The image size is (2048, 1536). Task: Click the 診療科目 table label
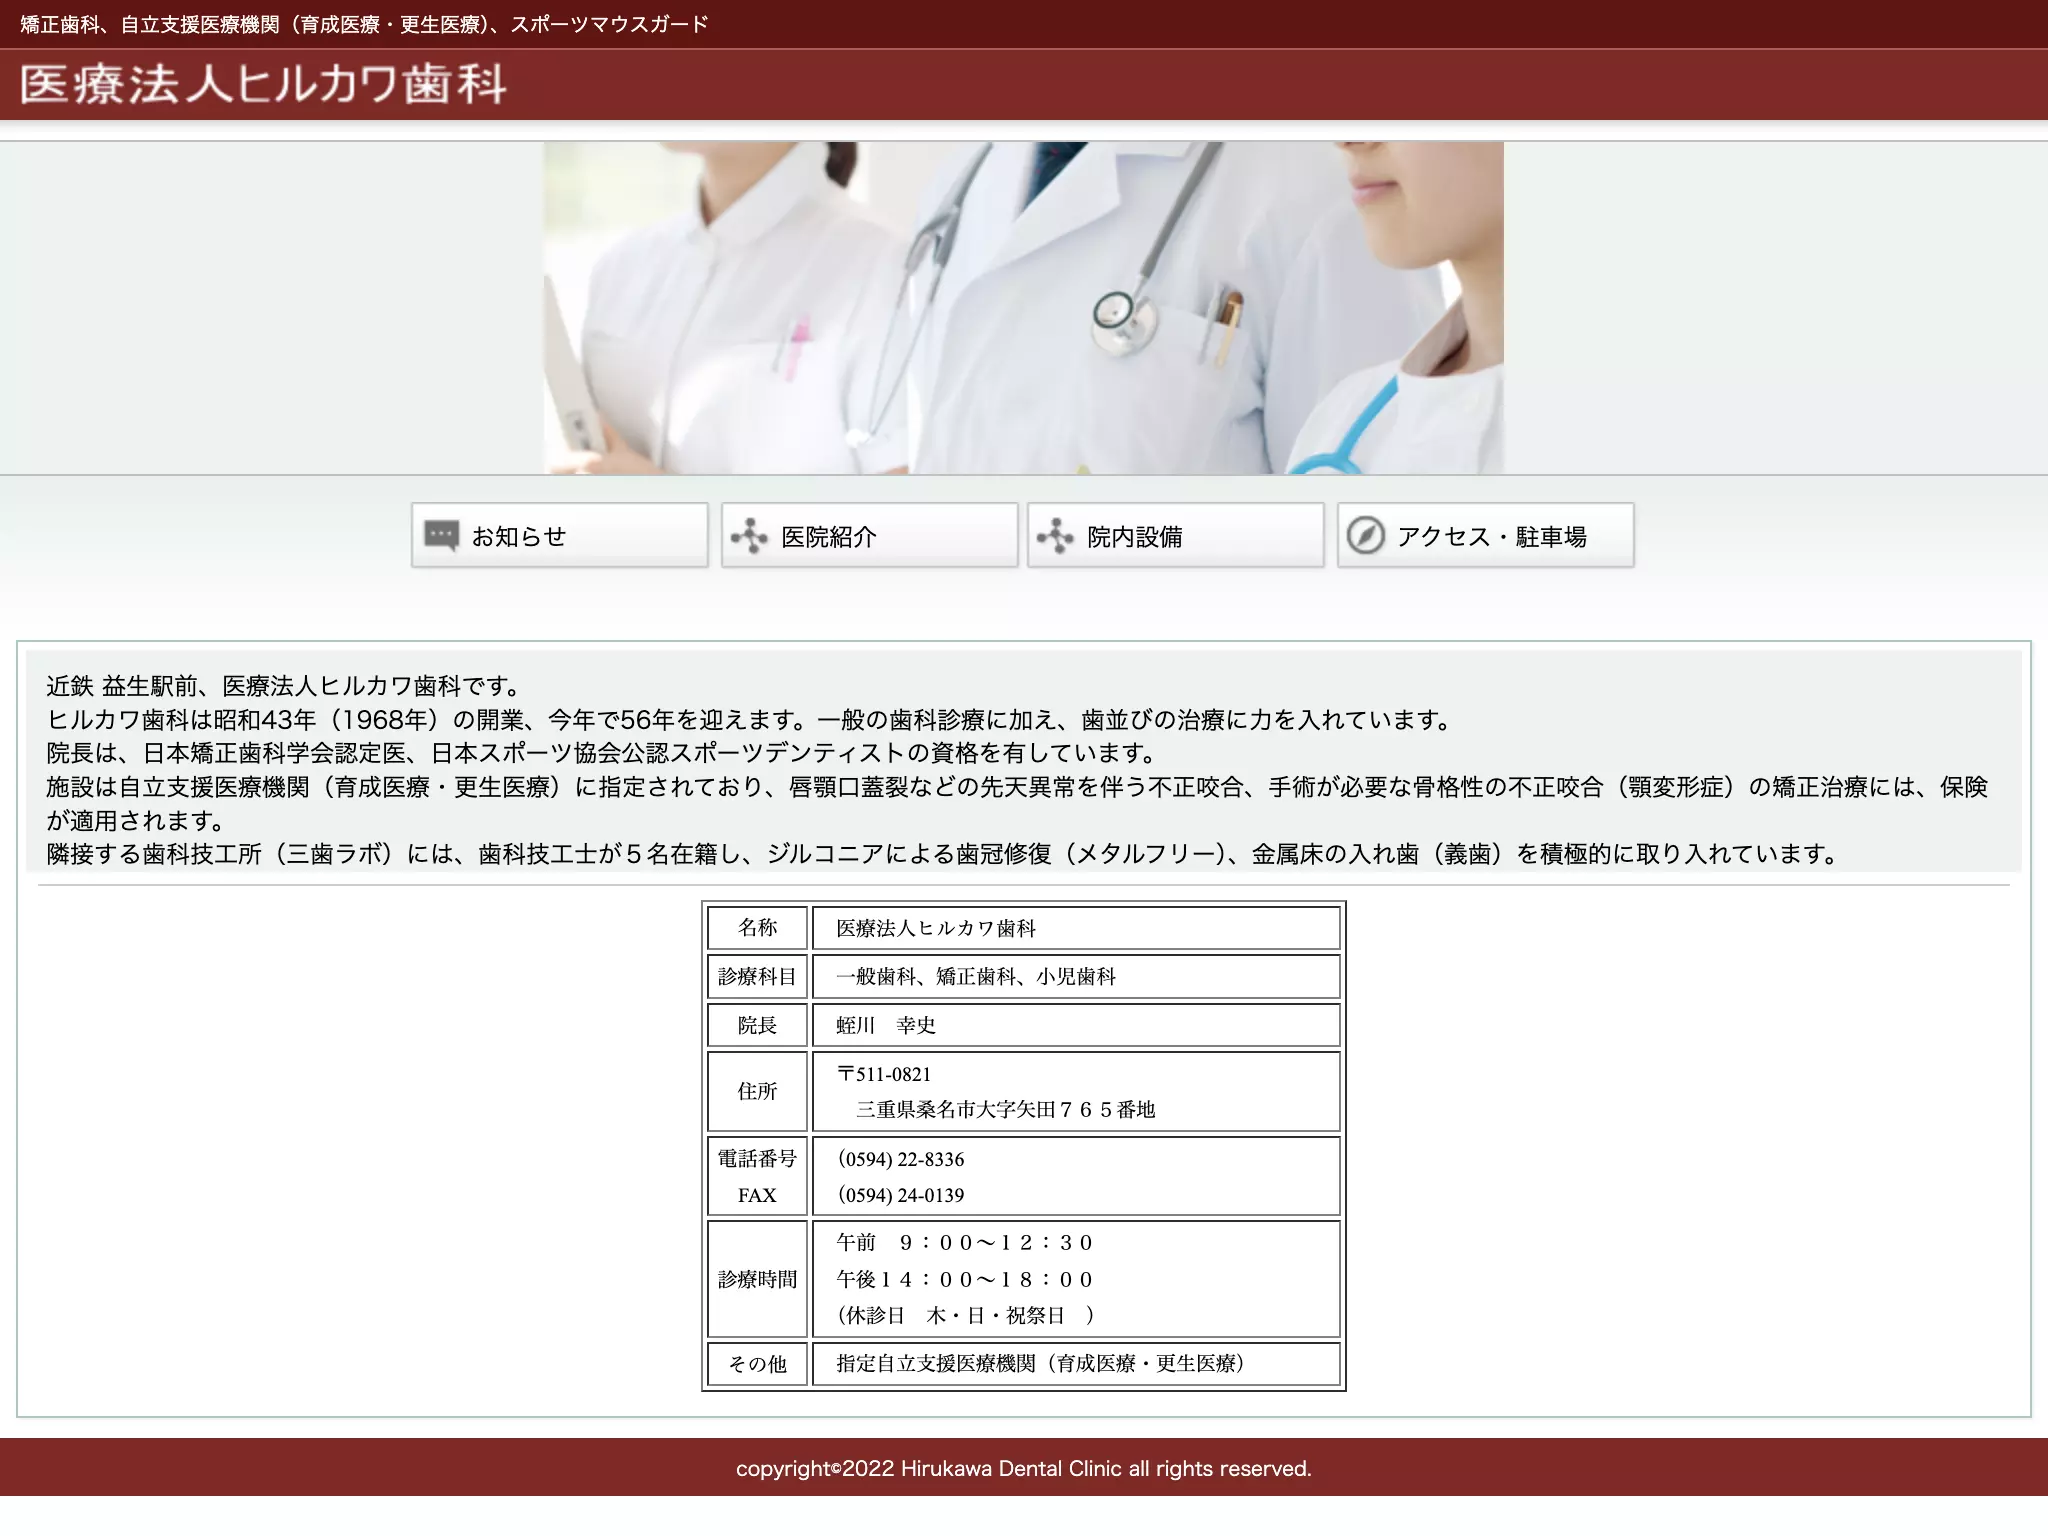757,977
